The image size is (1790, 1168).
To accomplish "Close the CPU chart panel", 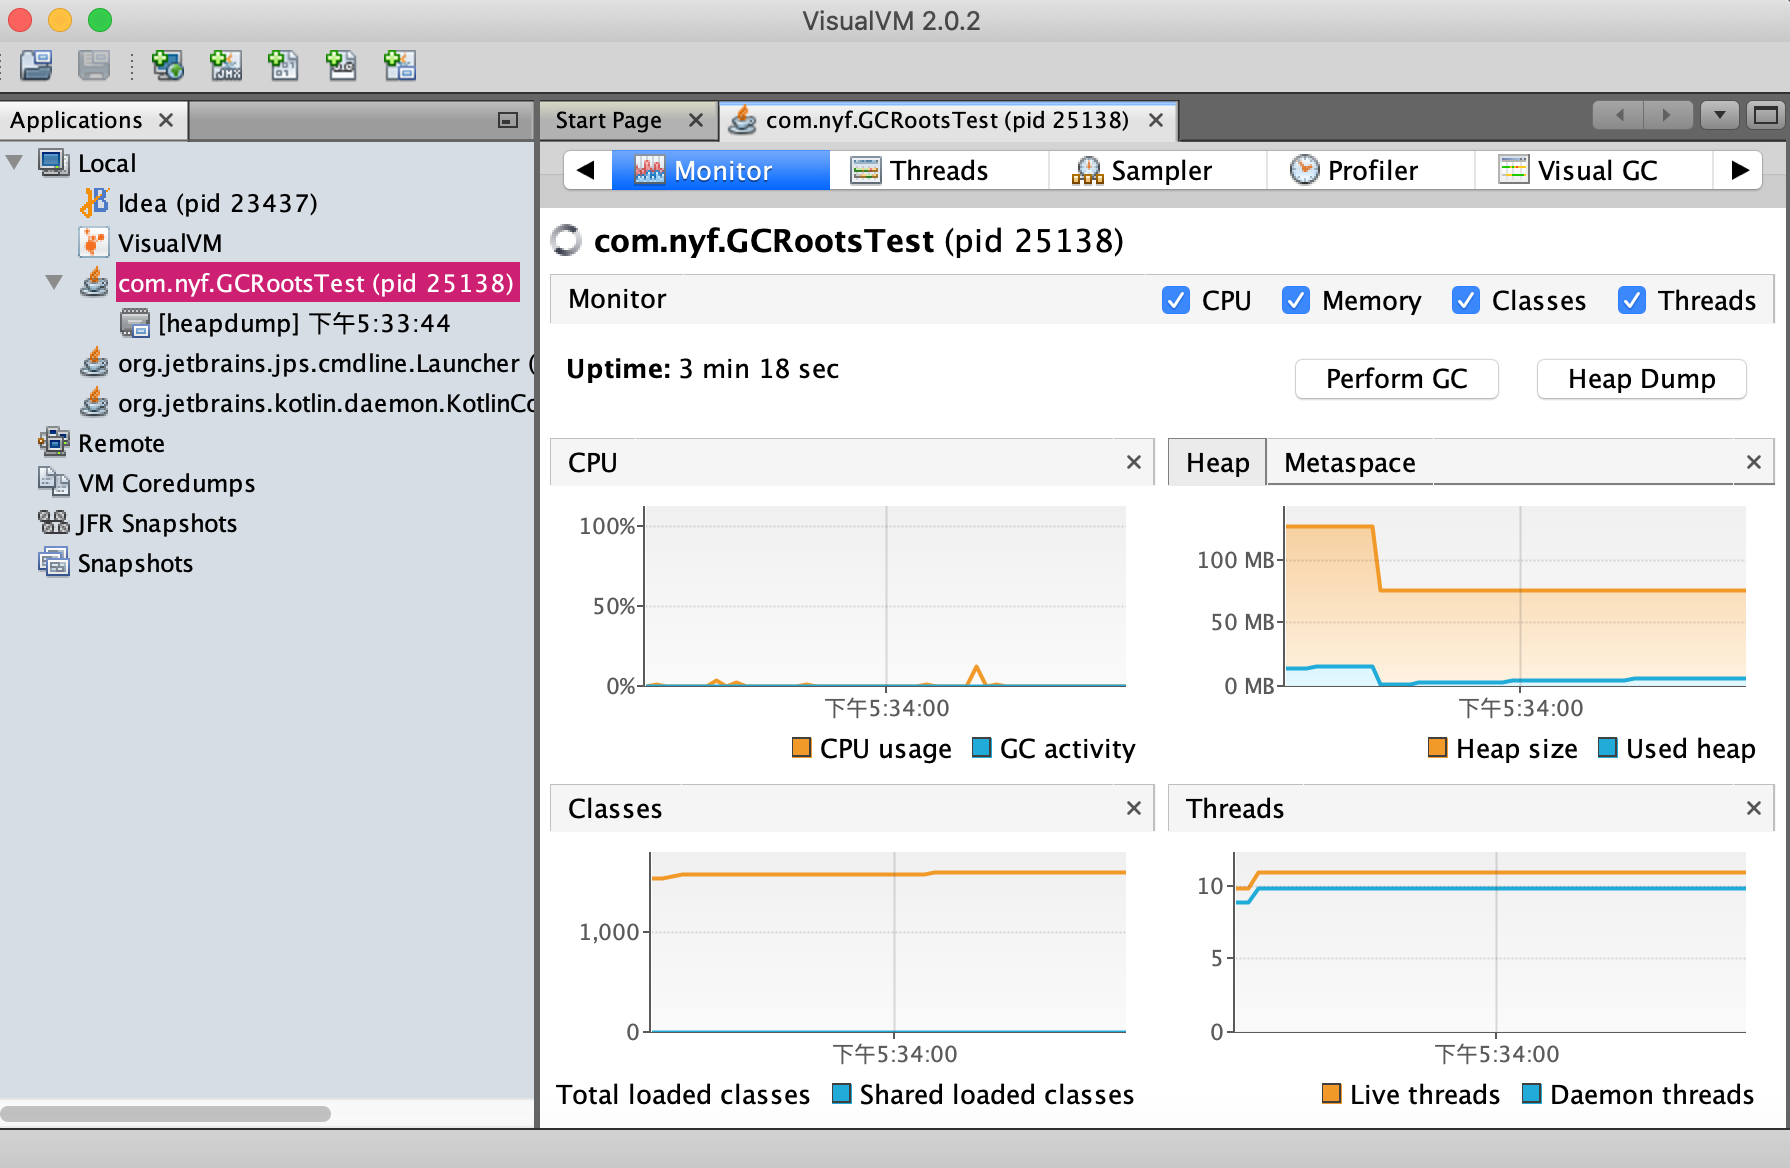I will (1134, 462).
